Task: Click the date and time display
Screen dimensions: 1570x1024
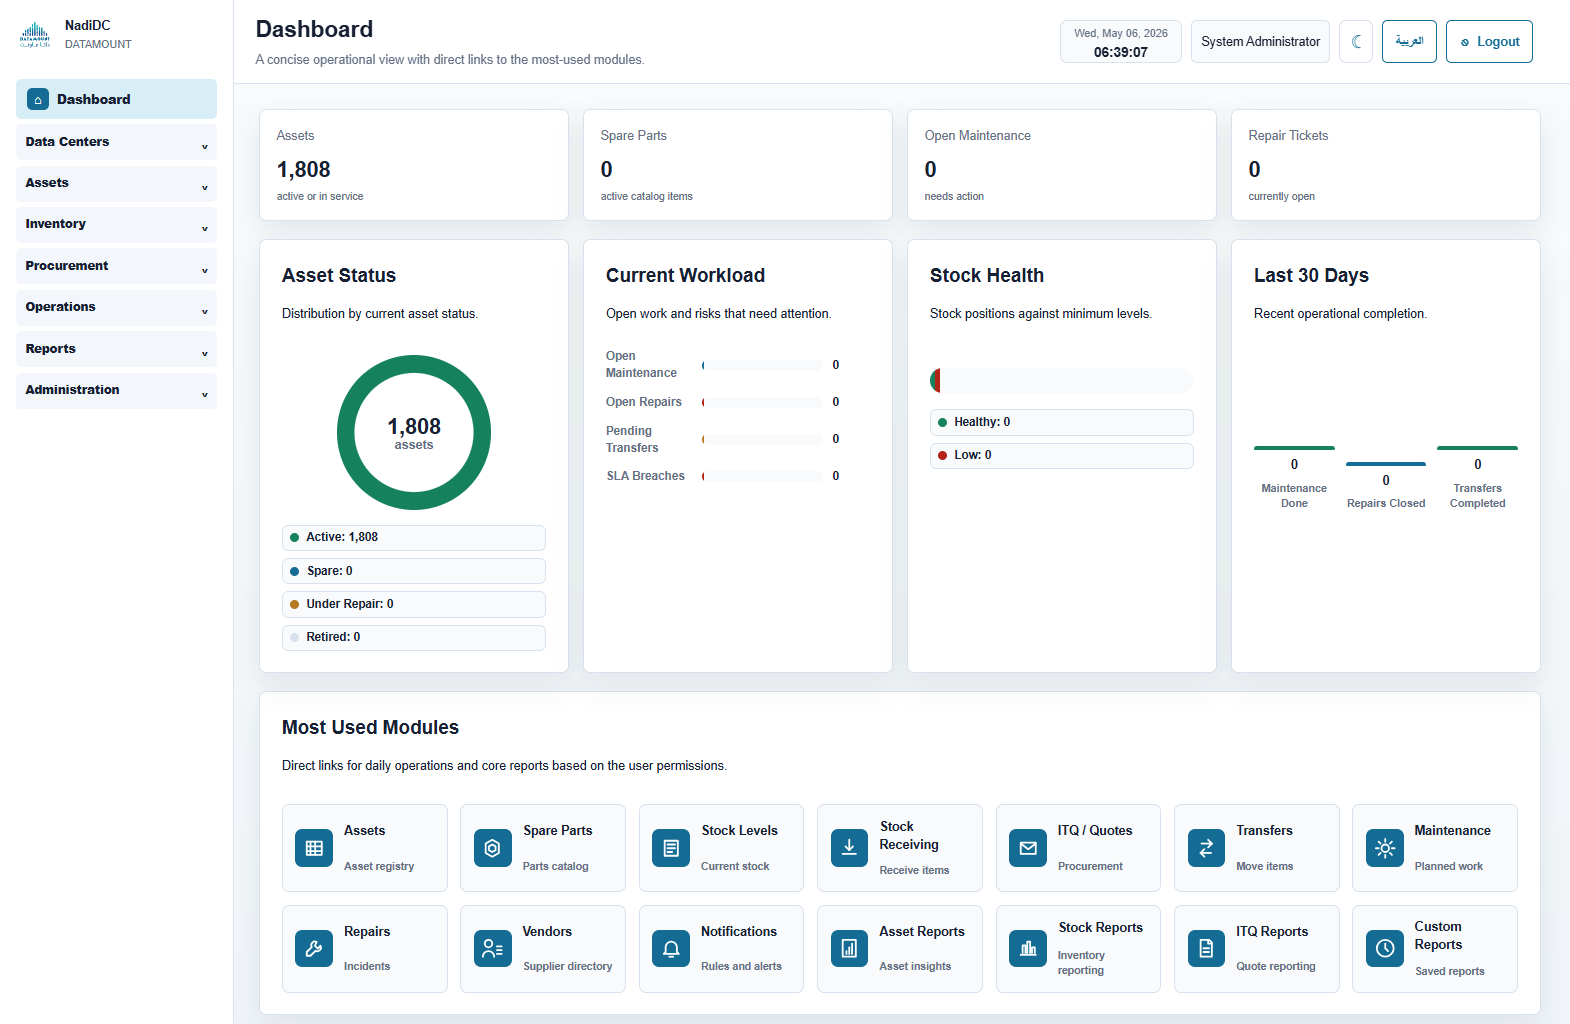Action: click(x=1121, y=42)
